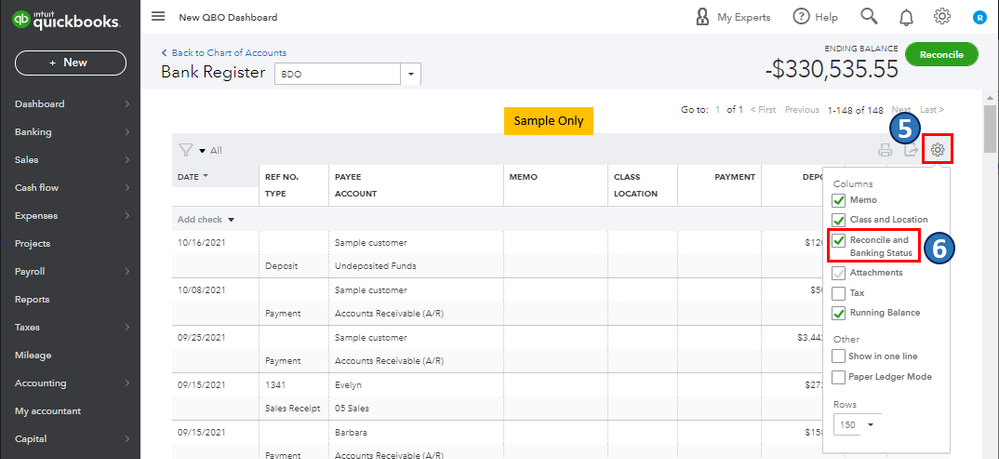The width and height of the screenshot is (999, 459).
Task: Open the notifications bell icon
Action: tap(905, 17)
